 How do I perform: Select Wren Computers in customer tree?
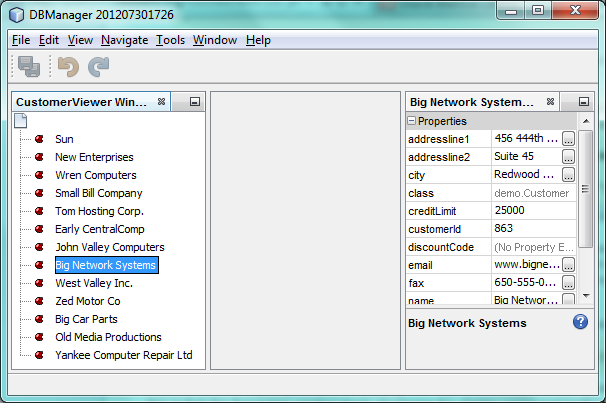95,175
